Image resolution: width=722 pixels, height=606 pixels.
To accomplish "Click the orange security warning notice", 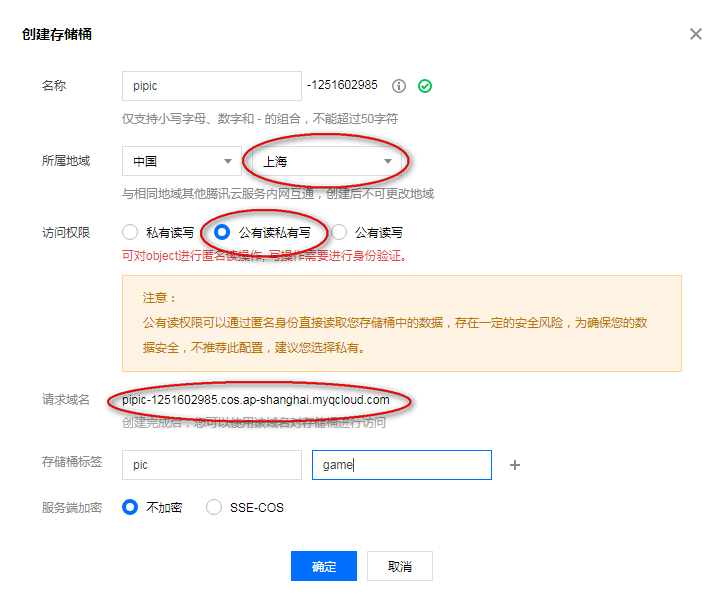I will [x=401, y=324].
